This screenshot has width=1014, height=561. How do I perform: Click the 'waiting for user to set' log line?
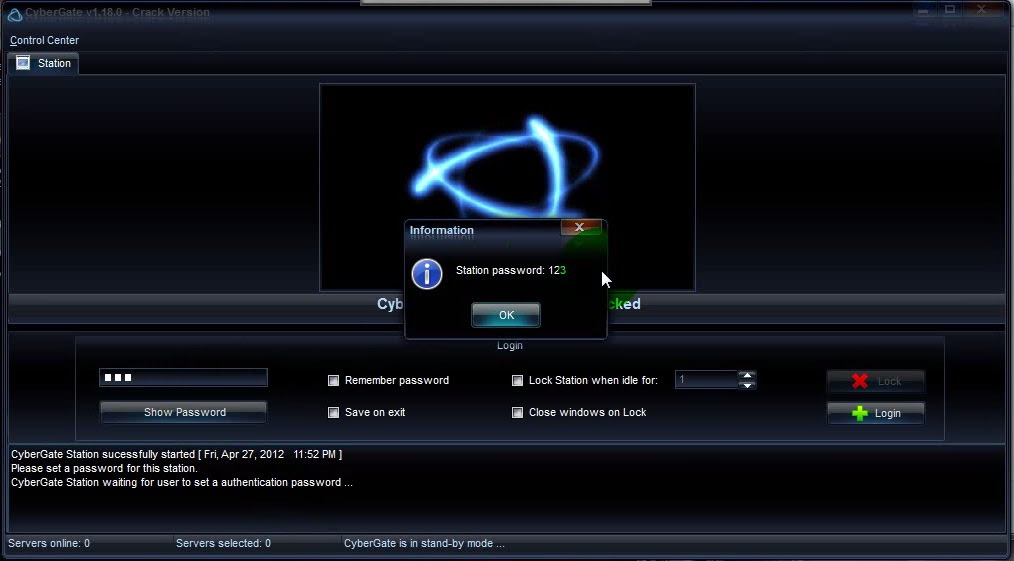click(182, 482)
